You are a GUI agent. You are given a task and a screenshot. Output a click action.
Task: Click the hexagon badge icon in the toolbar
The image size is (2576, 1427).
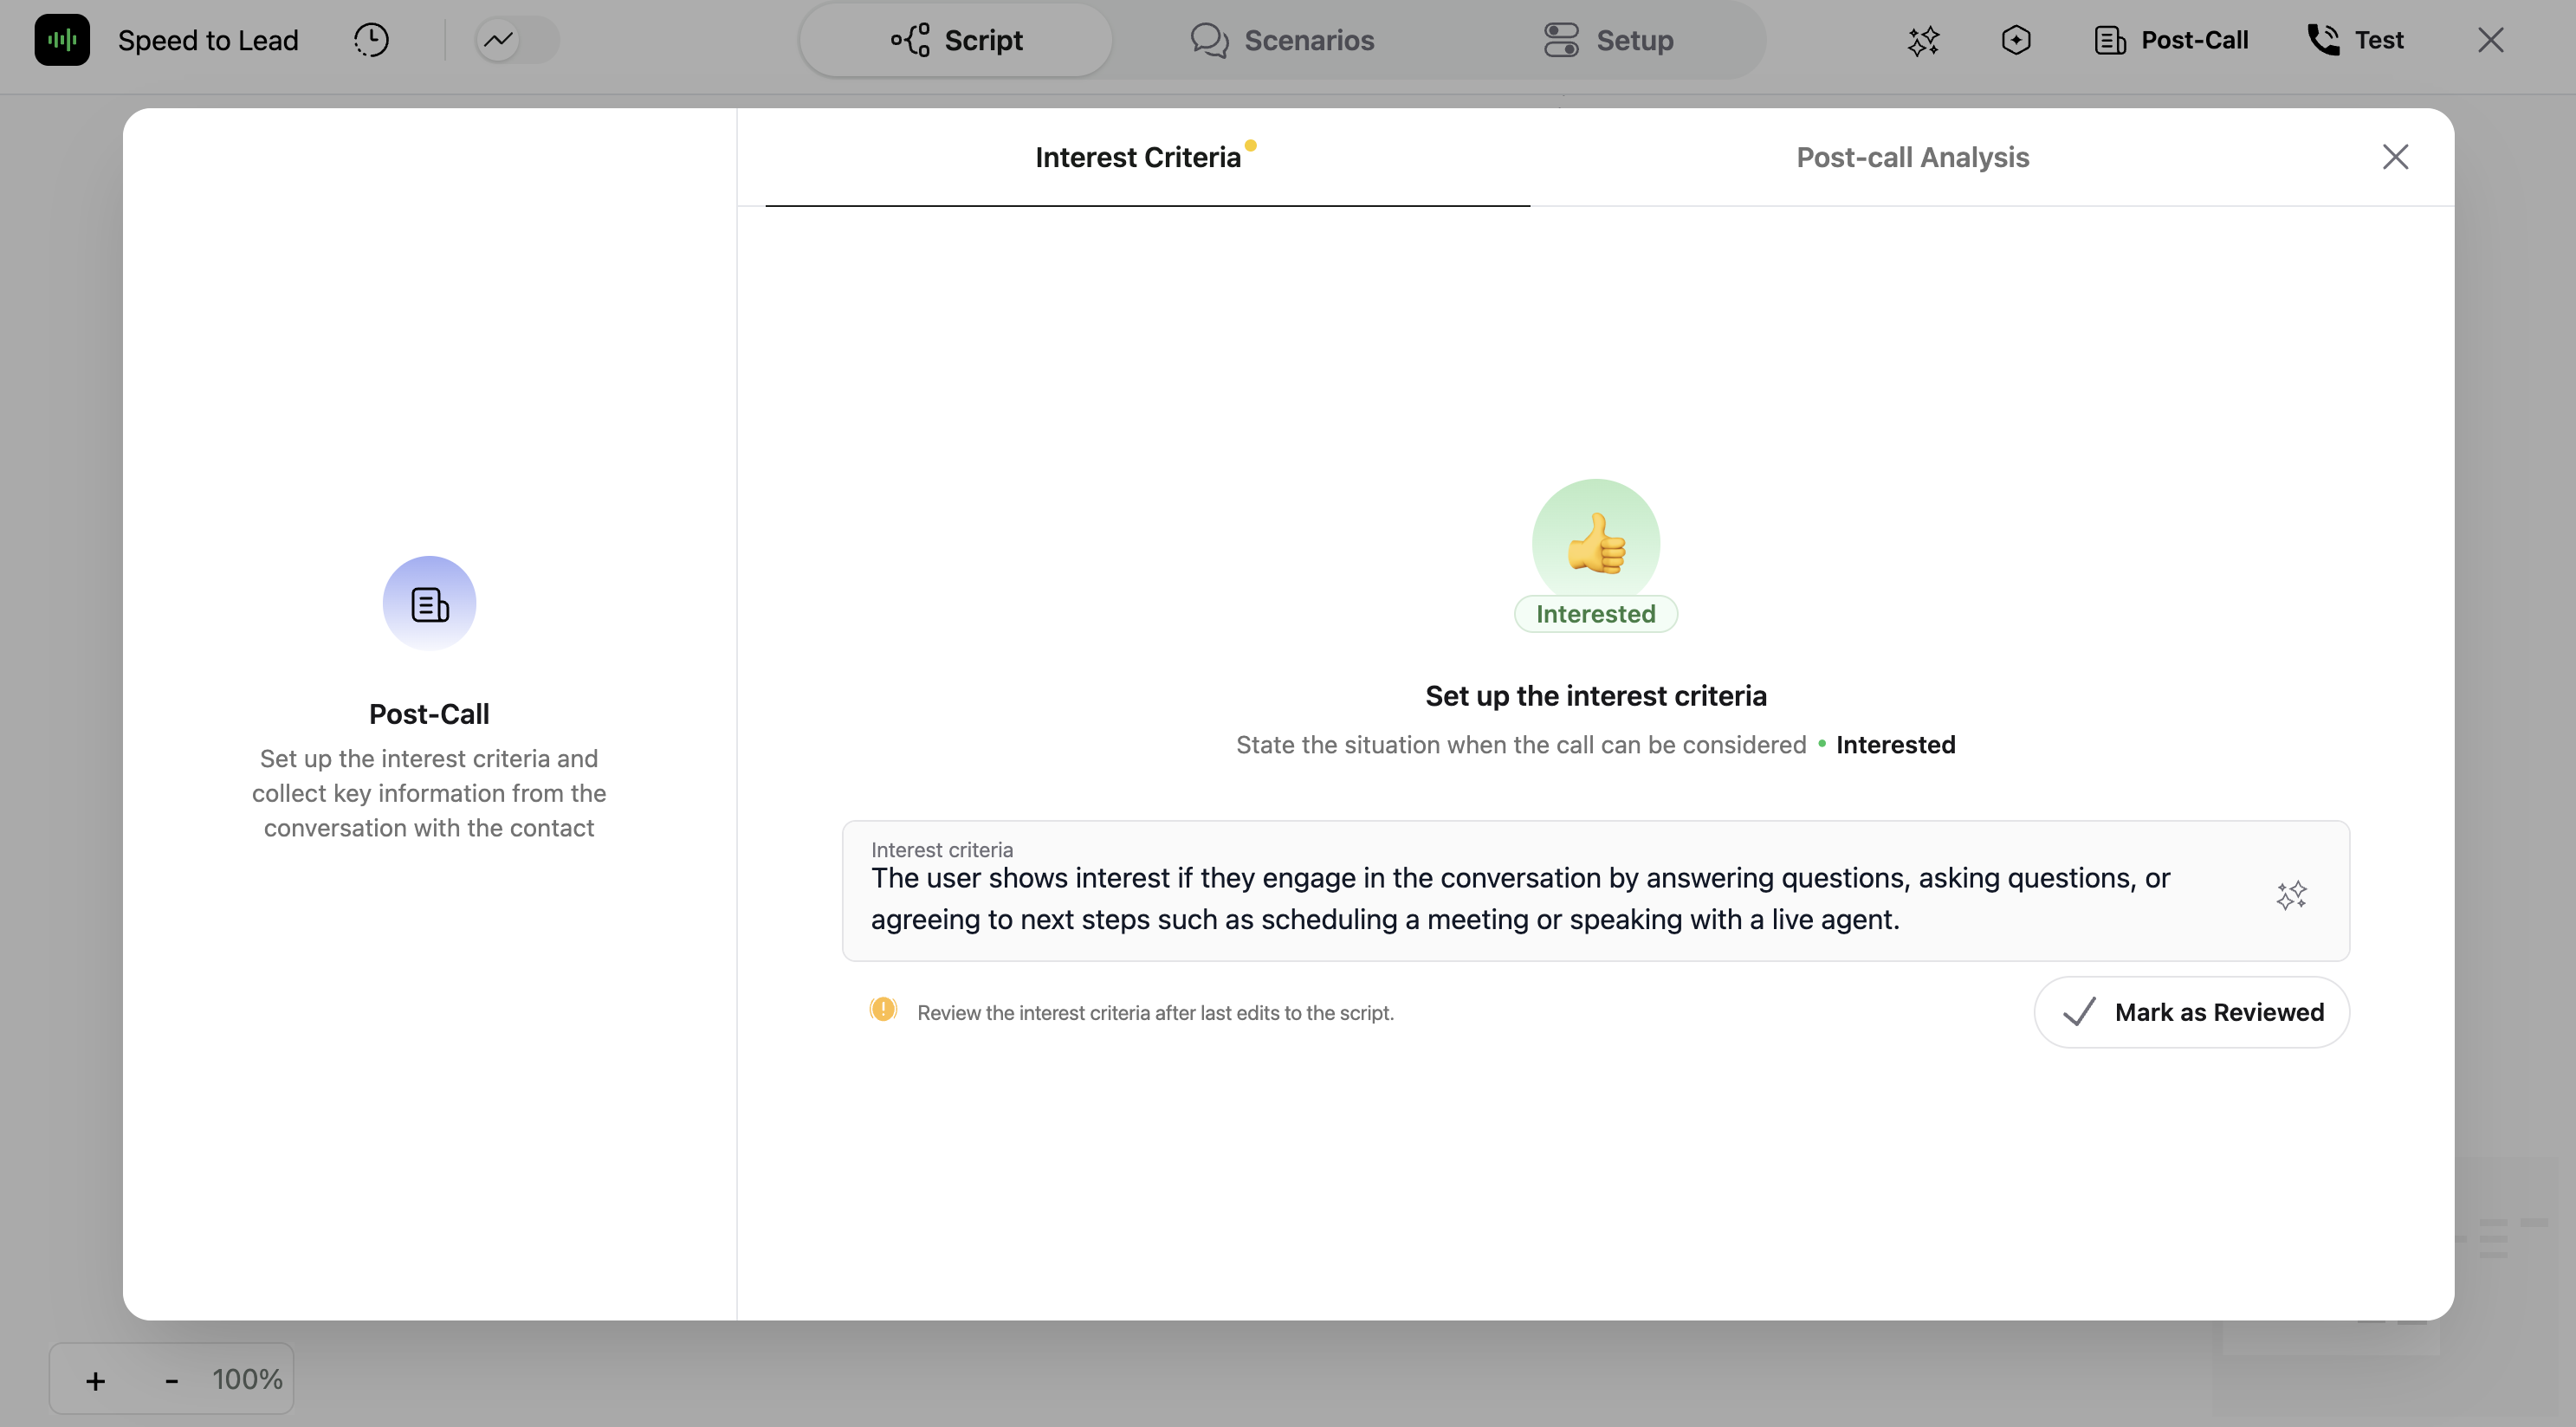2016,41
